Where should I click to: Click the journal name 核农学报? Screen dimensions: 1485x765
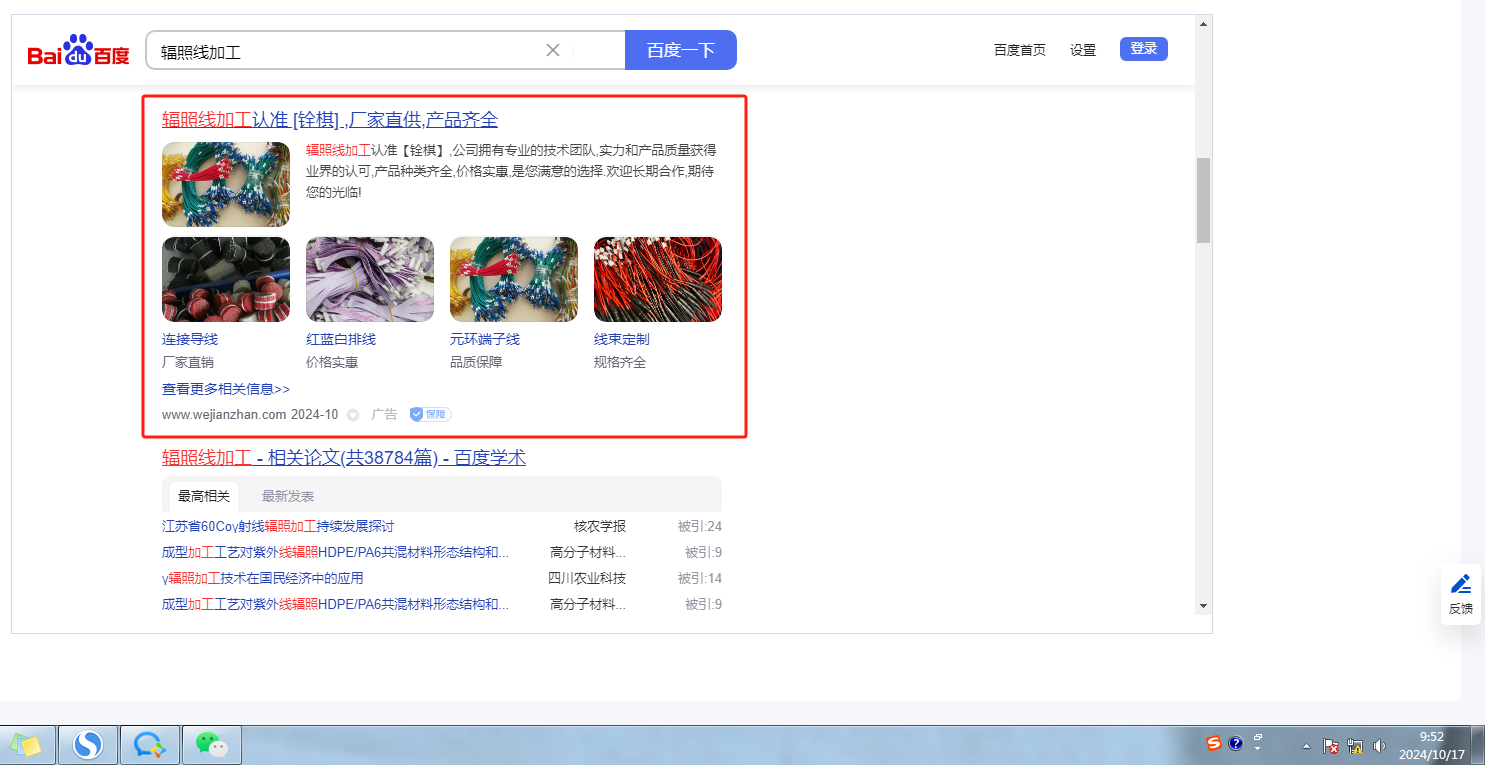[x=600, y=526]
